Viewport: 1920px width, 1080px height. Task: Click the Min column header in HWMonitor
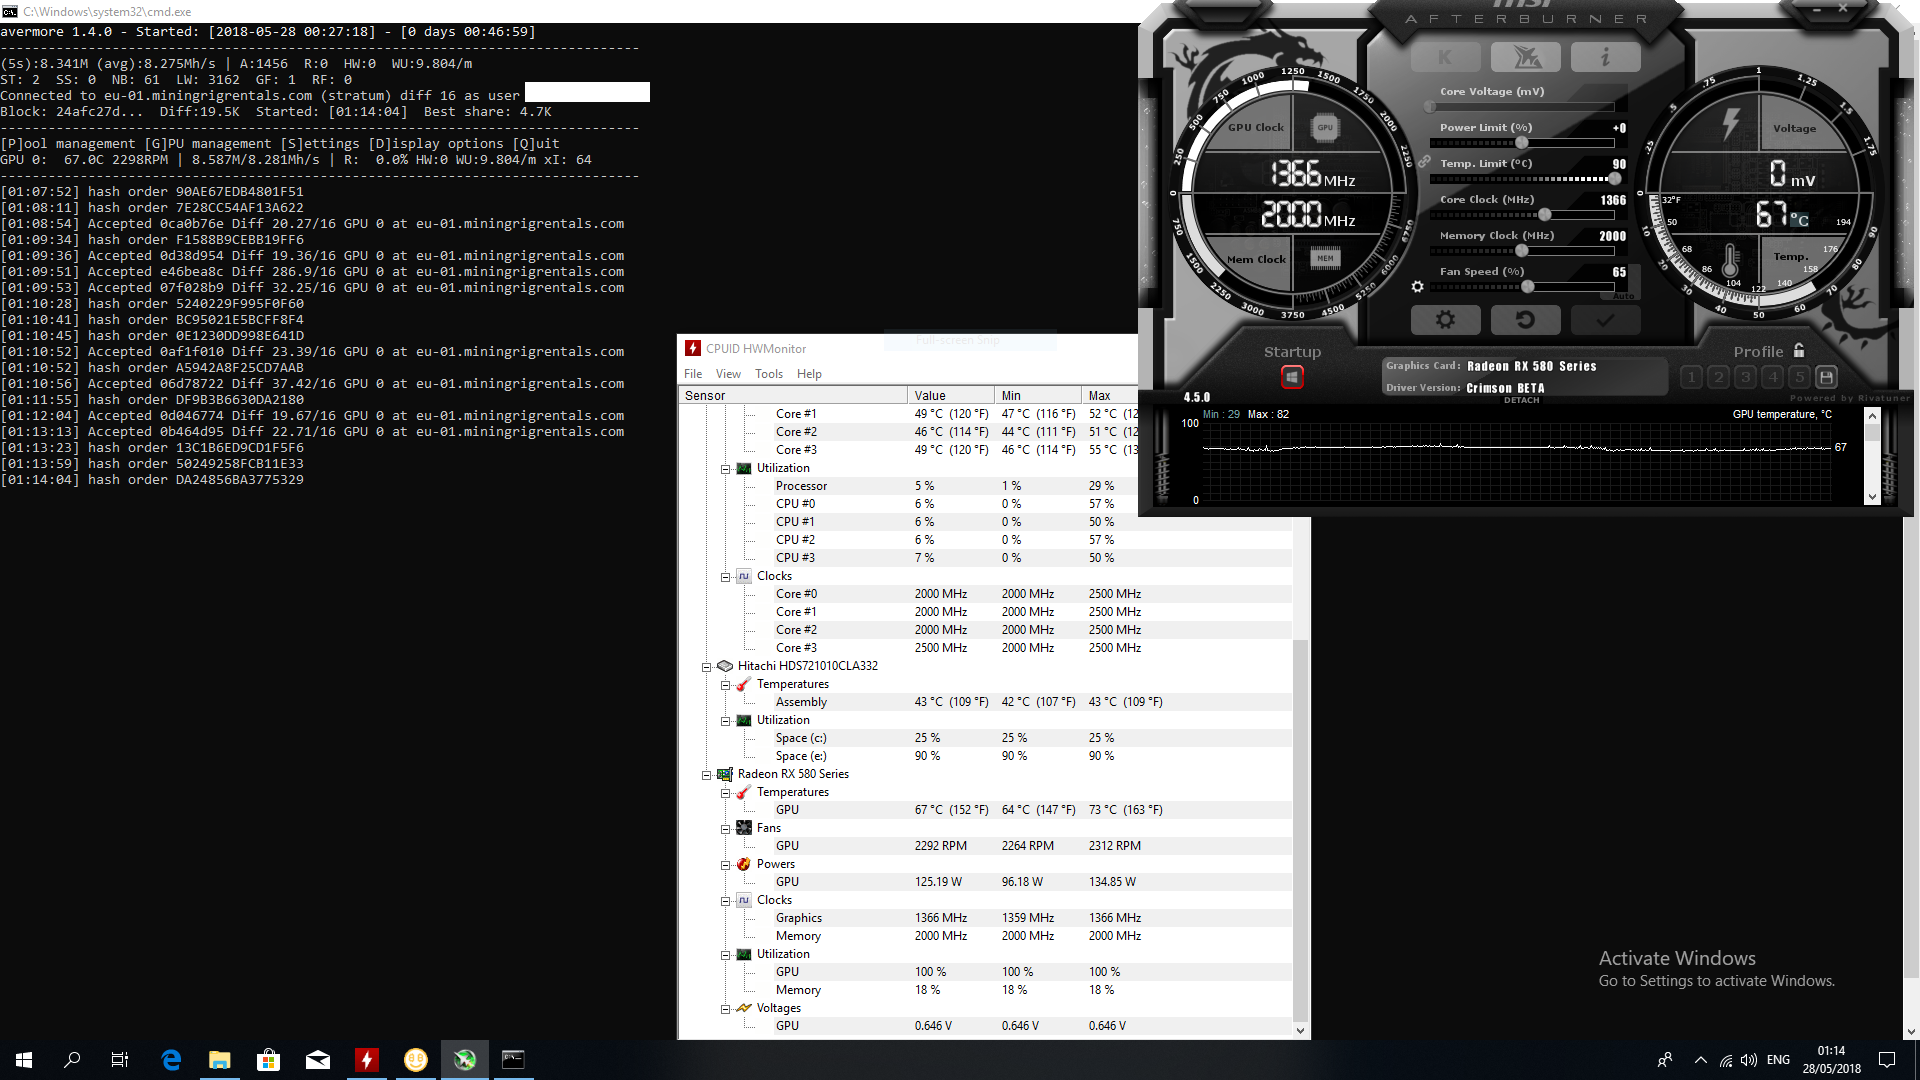(x=1038, y=395)
